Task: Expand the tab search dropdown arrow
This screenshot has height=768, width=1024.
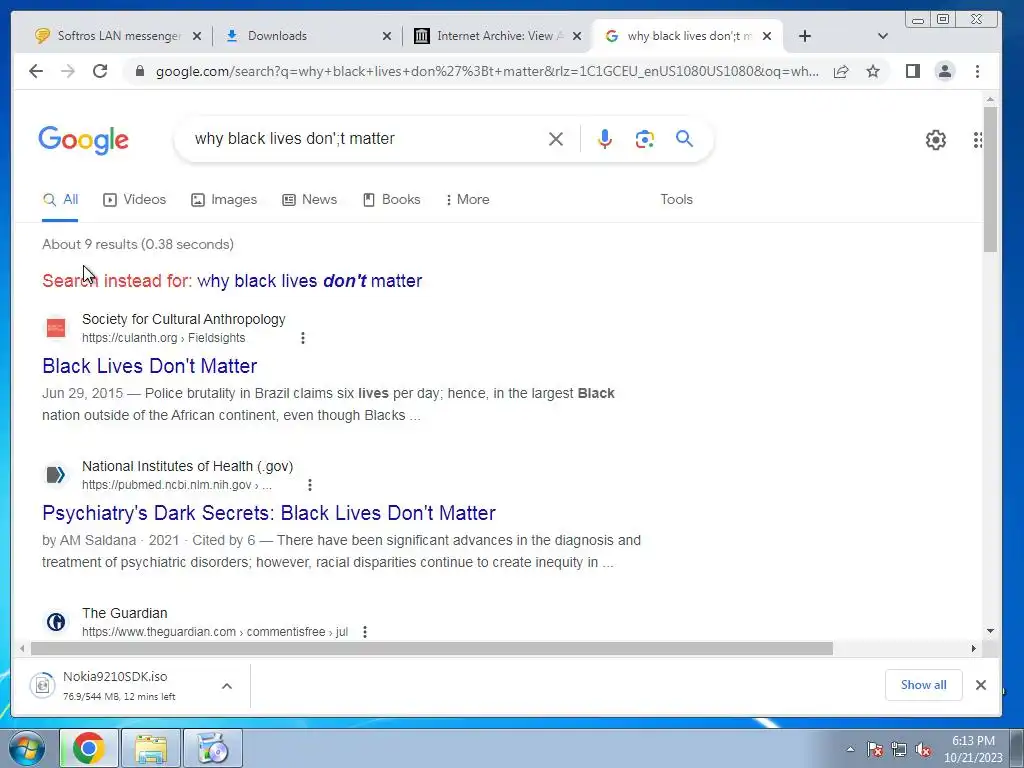Action: click(883, 36)
